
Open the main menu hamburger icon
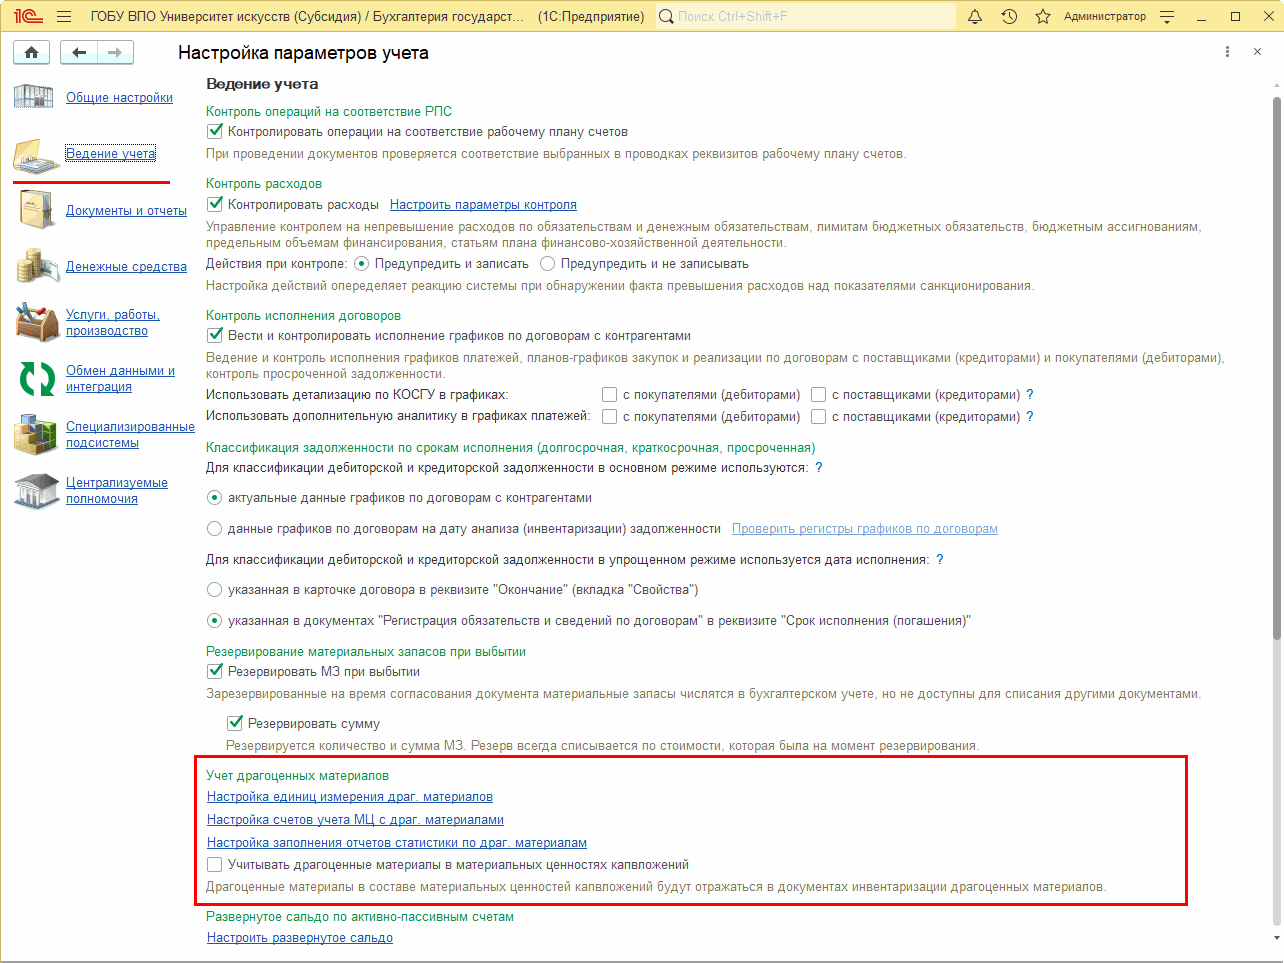point(64,17)
